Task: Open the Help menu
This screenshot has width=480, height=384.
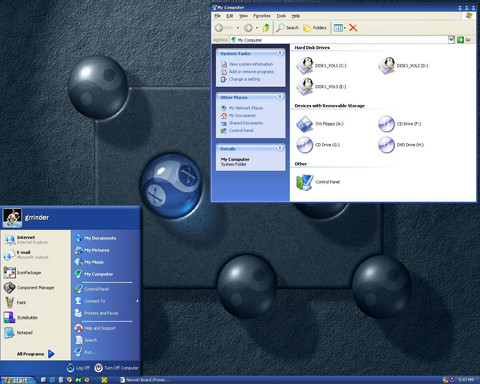Action: [x=296, y=16]
